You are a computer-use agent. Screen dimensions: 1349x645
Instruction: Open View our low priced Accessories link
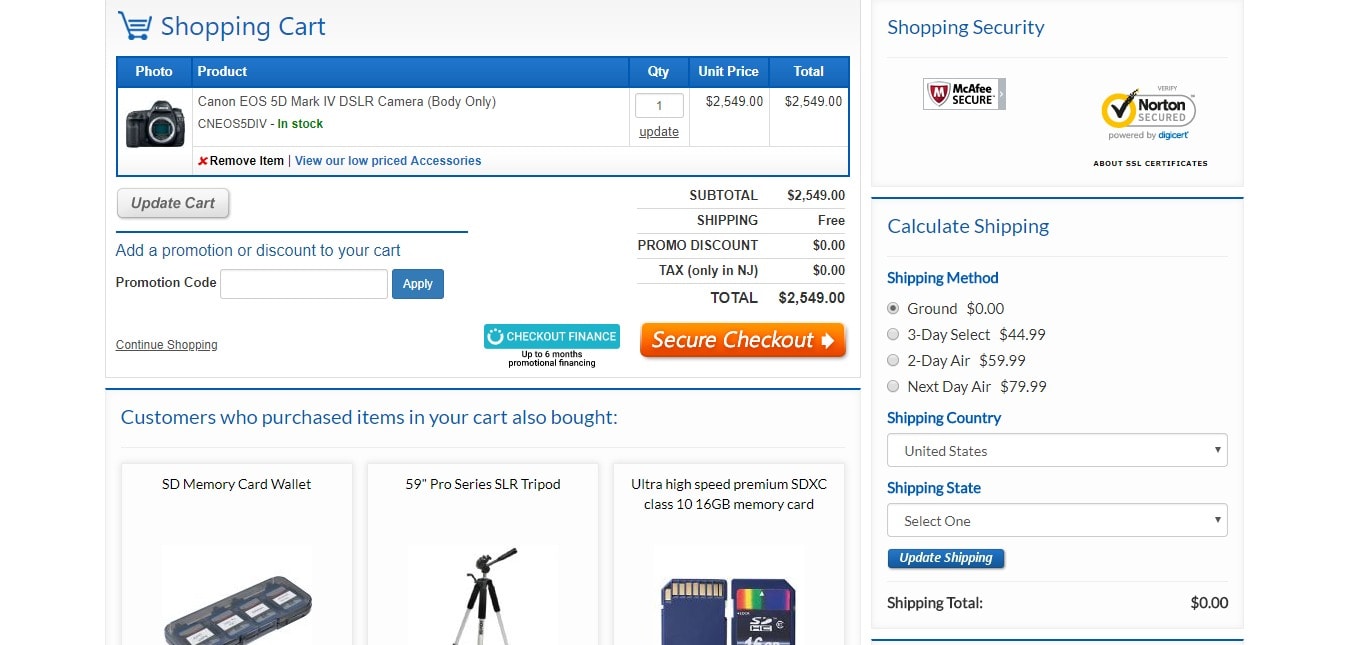(x=388, y=161)
